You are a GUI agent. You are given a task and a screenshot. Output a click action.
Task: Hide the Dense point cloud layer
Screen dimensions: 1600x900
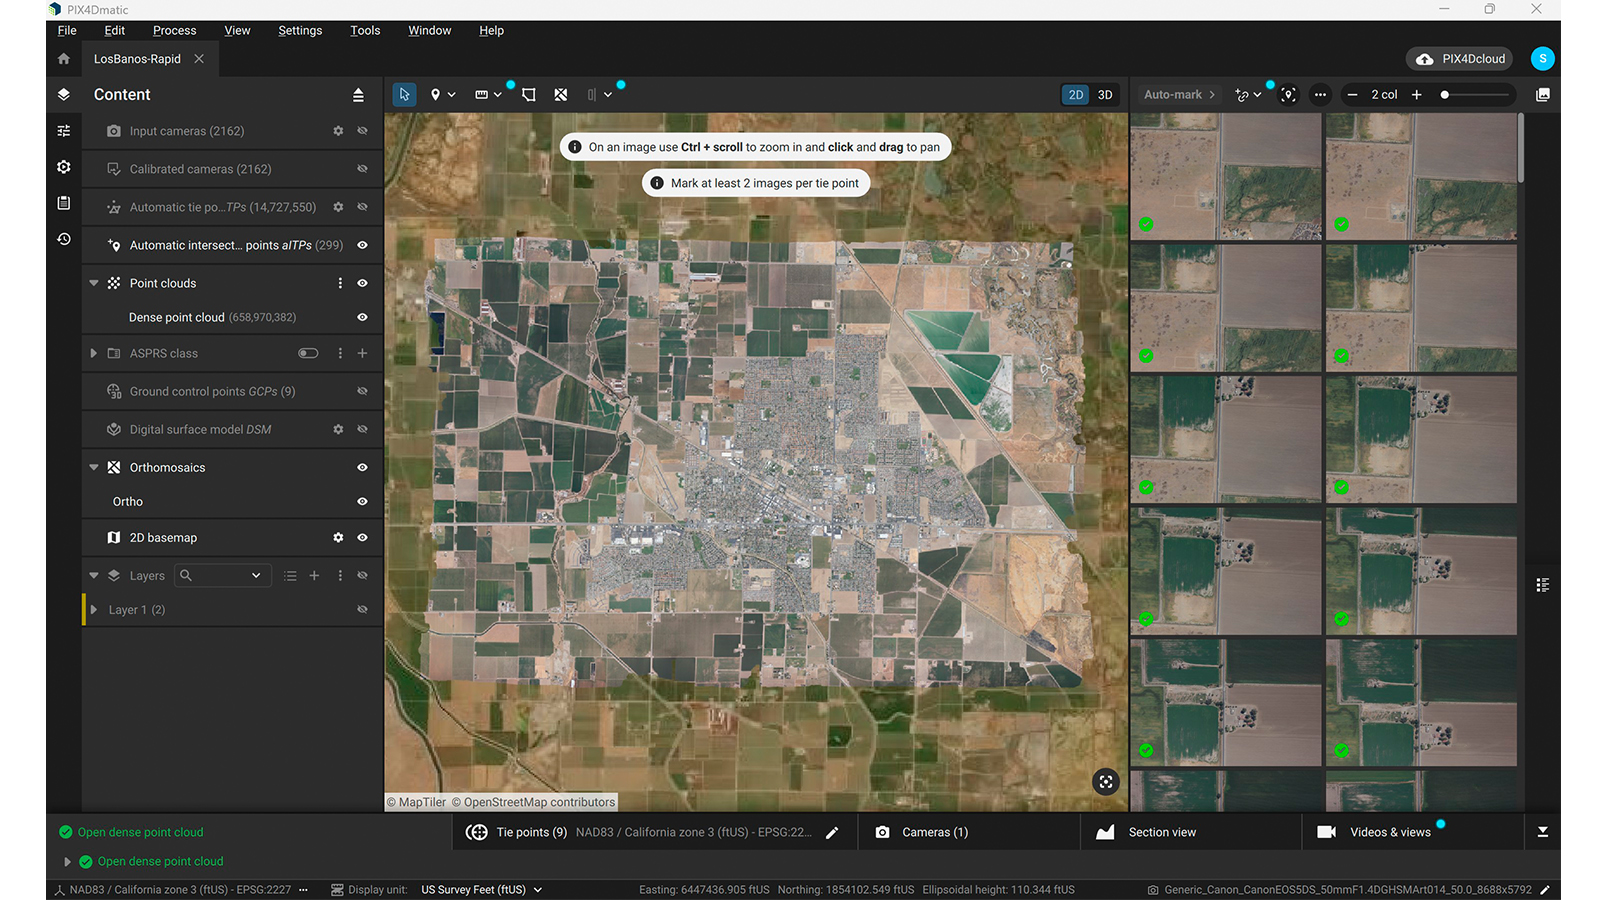point(362,317)
